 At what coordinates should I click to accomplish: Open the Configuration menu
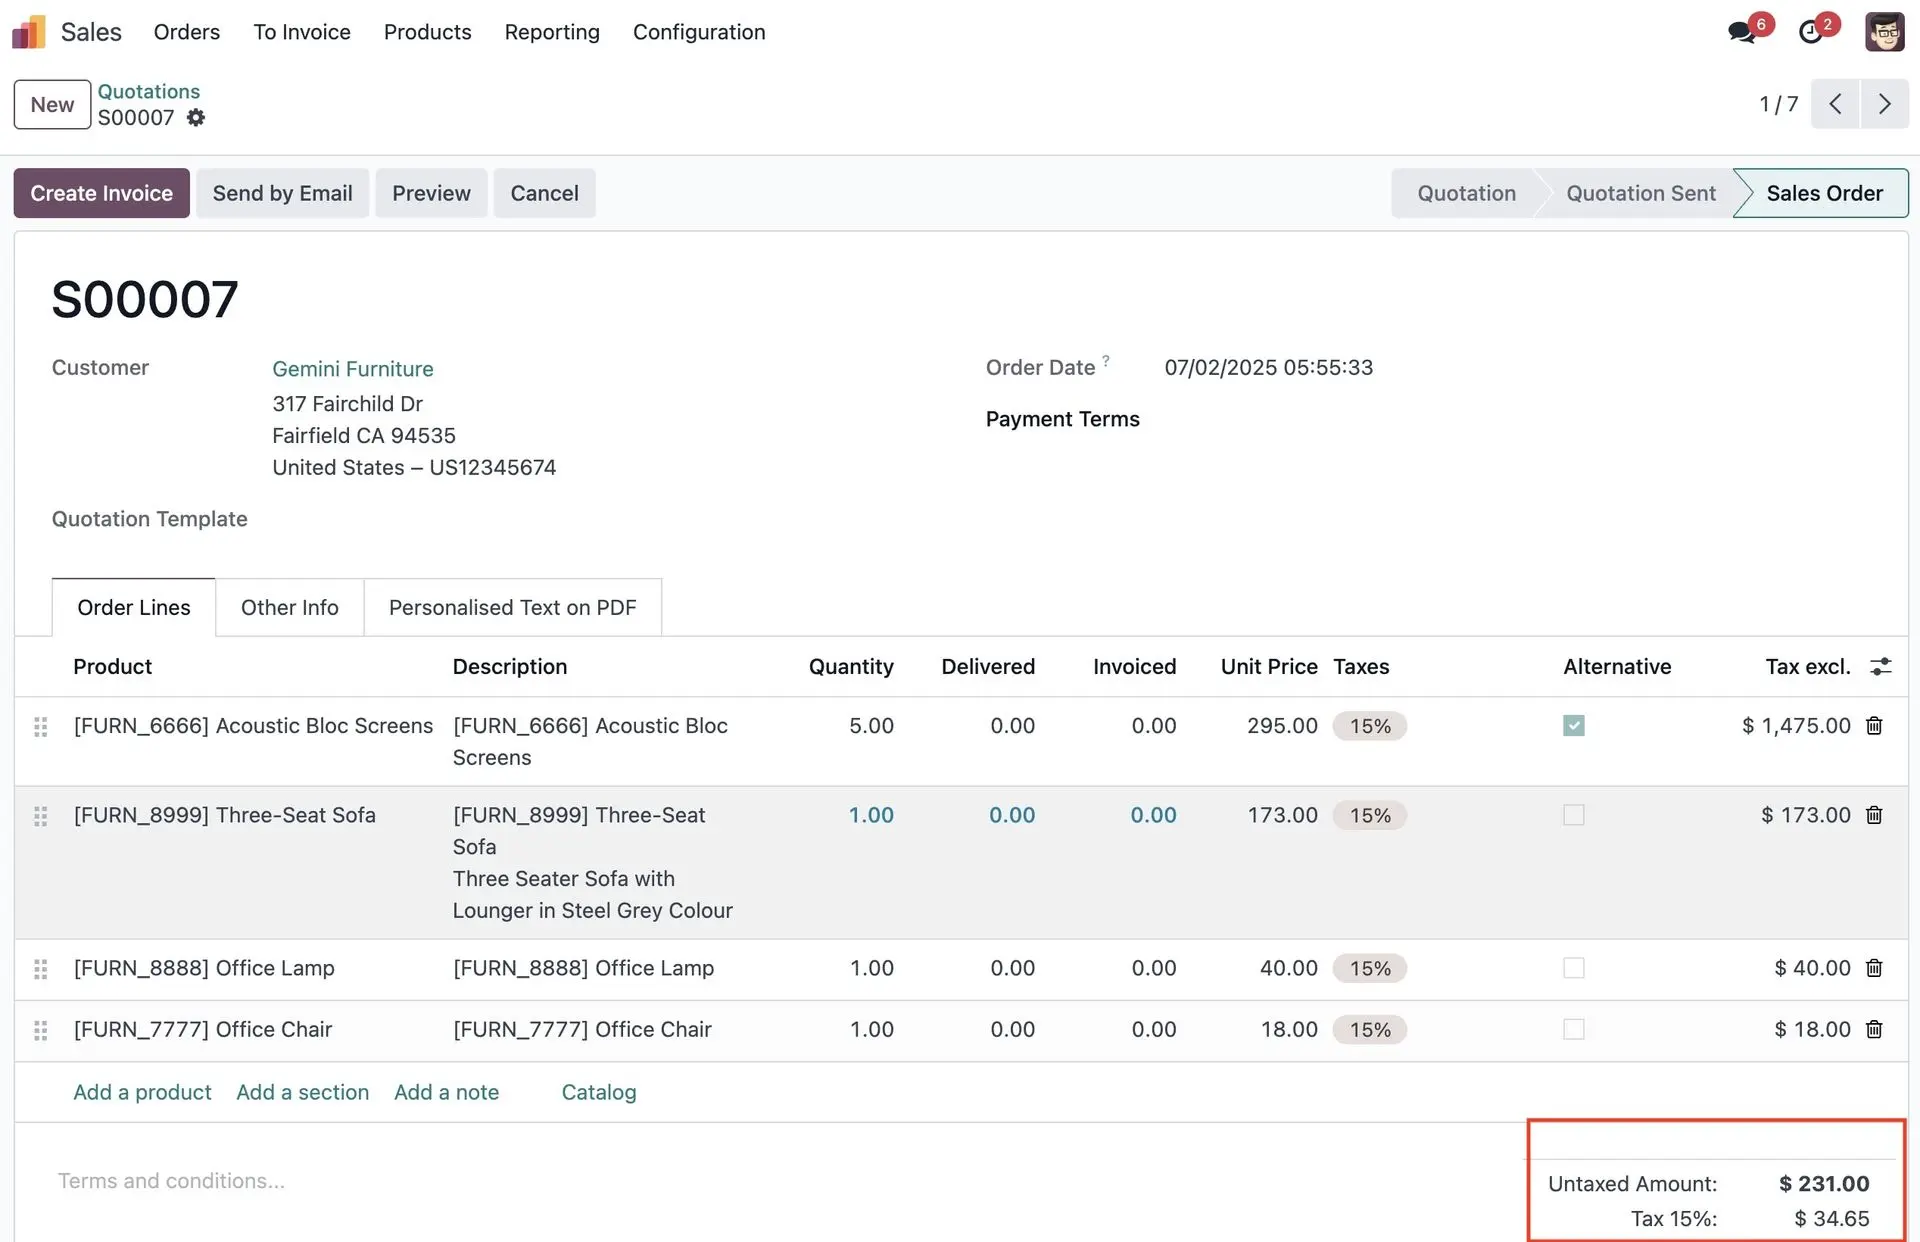[699, 32]
